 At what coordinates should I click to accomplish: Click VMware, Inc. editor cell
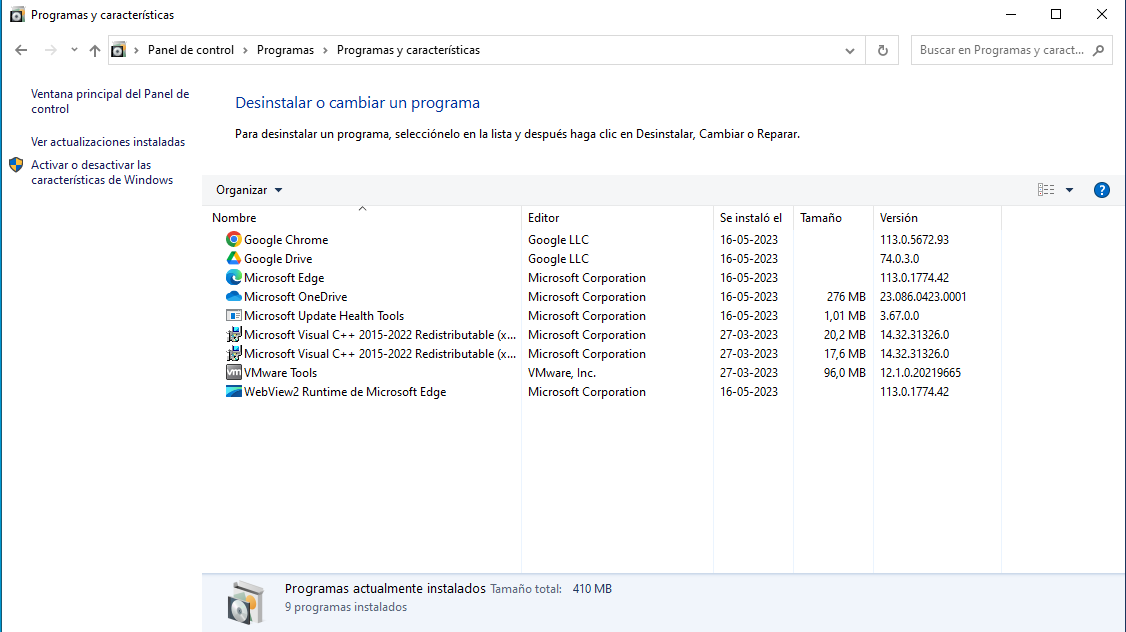click(562, 372)
